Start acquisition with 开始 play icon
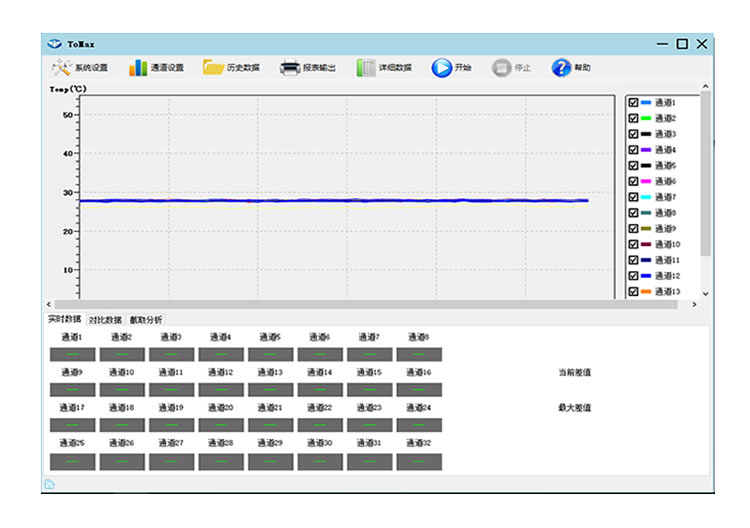The height and width of the screenshot is (528, 750). (x=441, y=68)
